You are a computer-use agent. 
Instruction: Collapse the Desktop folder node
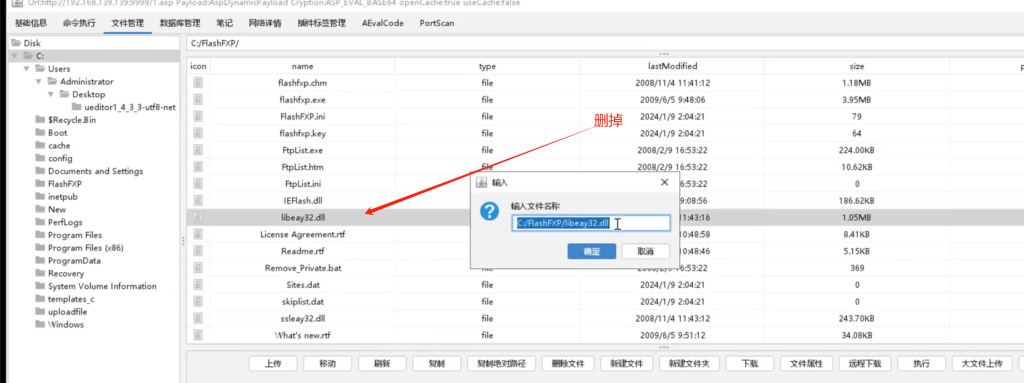pos(50,94)
